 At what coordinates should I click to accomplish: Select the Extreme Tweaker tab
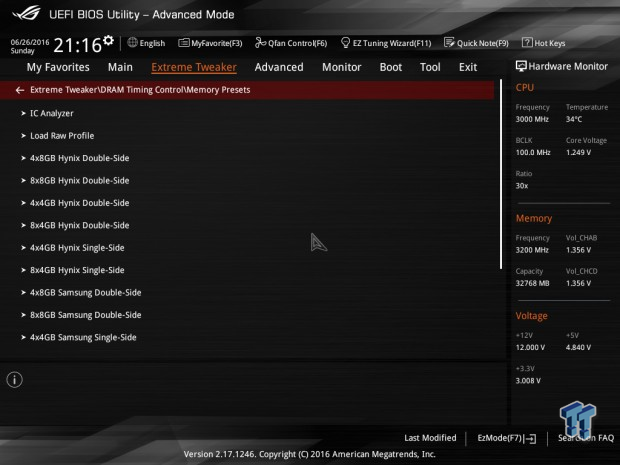(194, 67)
